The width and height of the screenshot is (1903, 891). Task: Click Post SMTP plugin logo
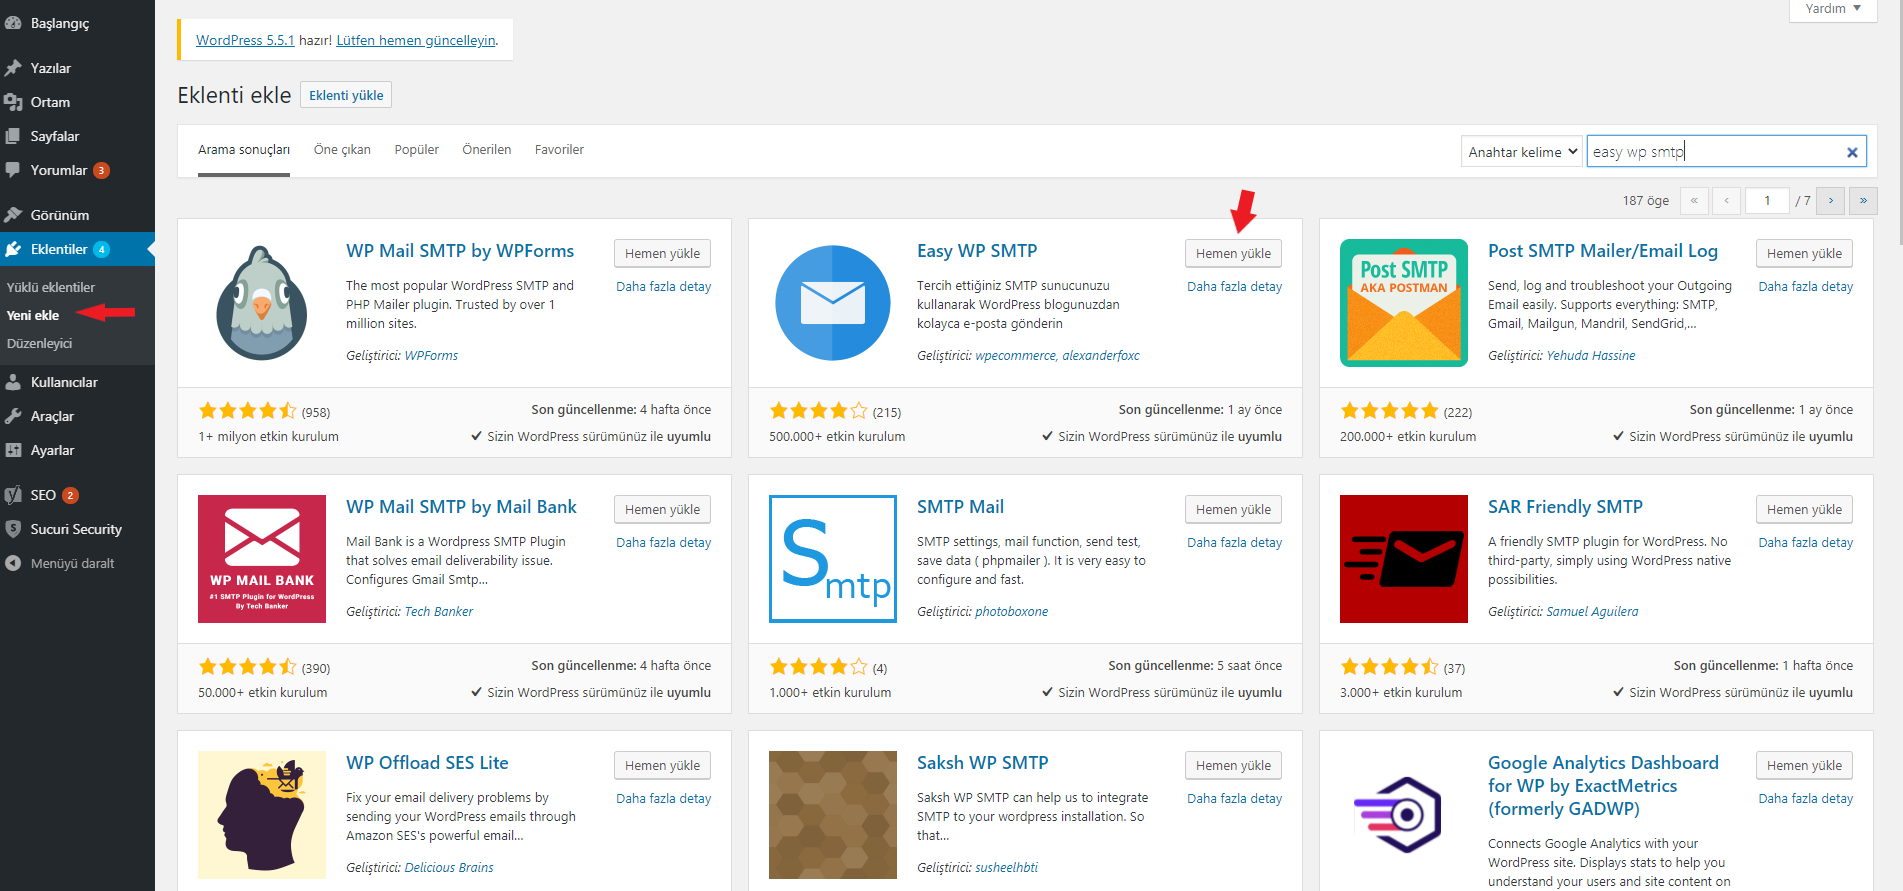pyautogui.click(x=1404, y=303)
